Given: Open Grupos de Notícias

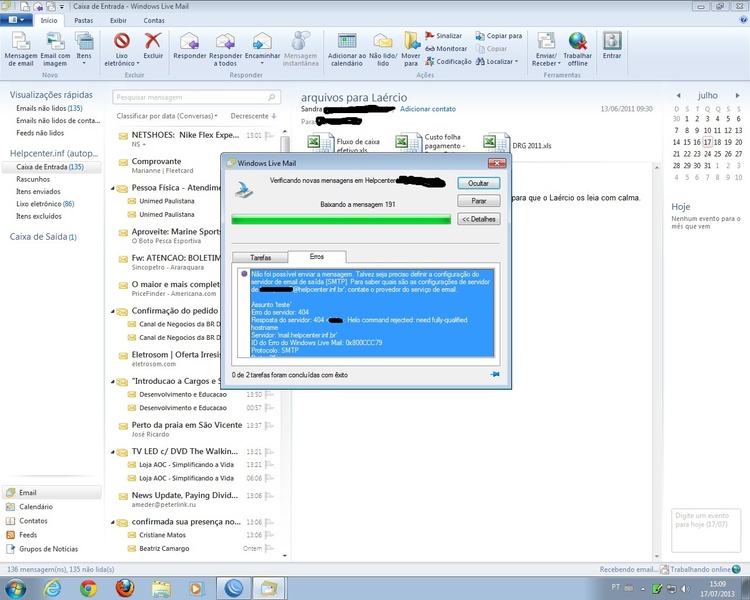Looking at the screenshot, I should 48,549.
